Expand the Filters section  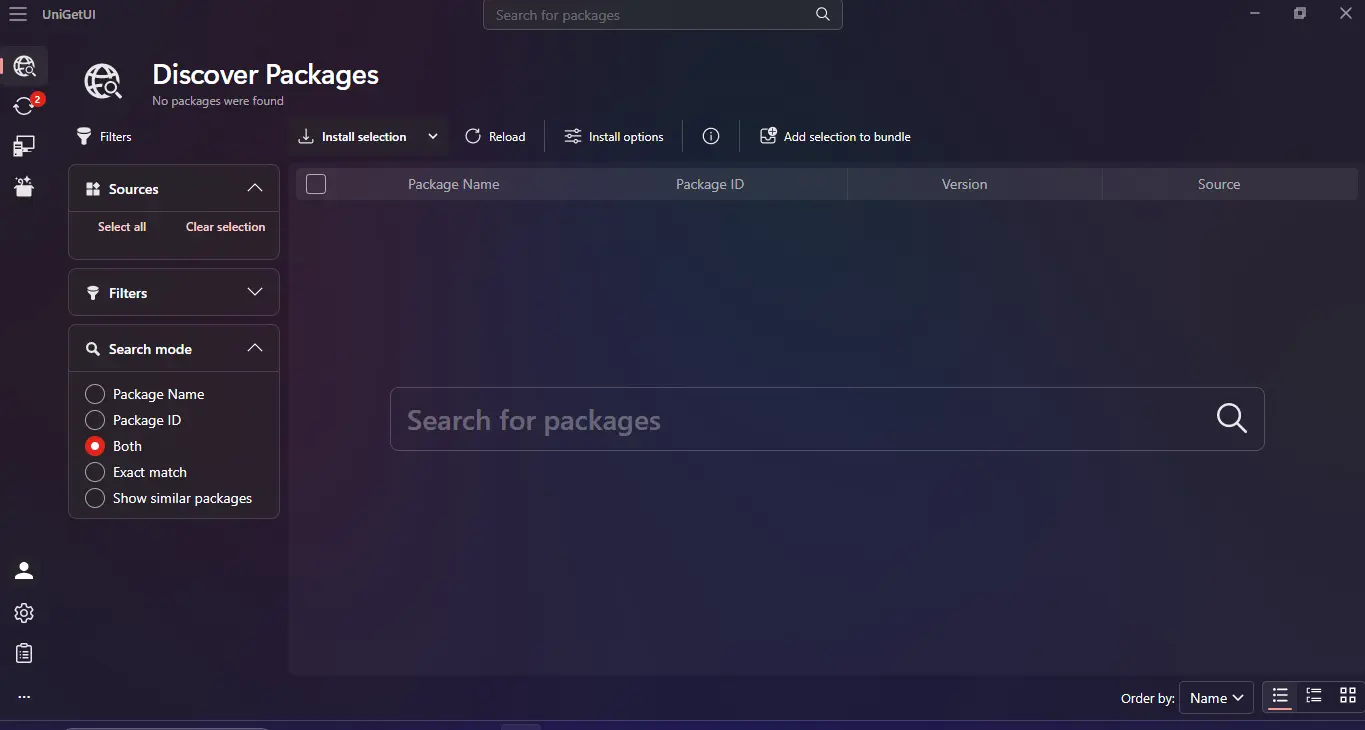click(x=255, y=292)
